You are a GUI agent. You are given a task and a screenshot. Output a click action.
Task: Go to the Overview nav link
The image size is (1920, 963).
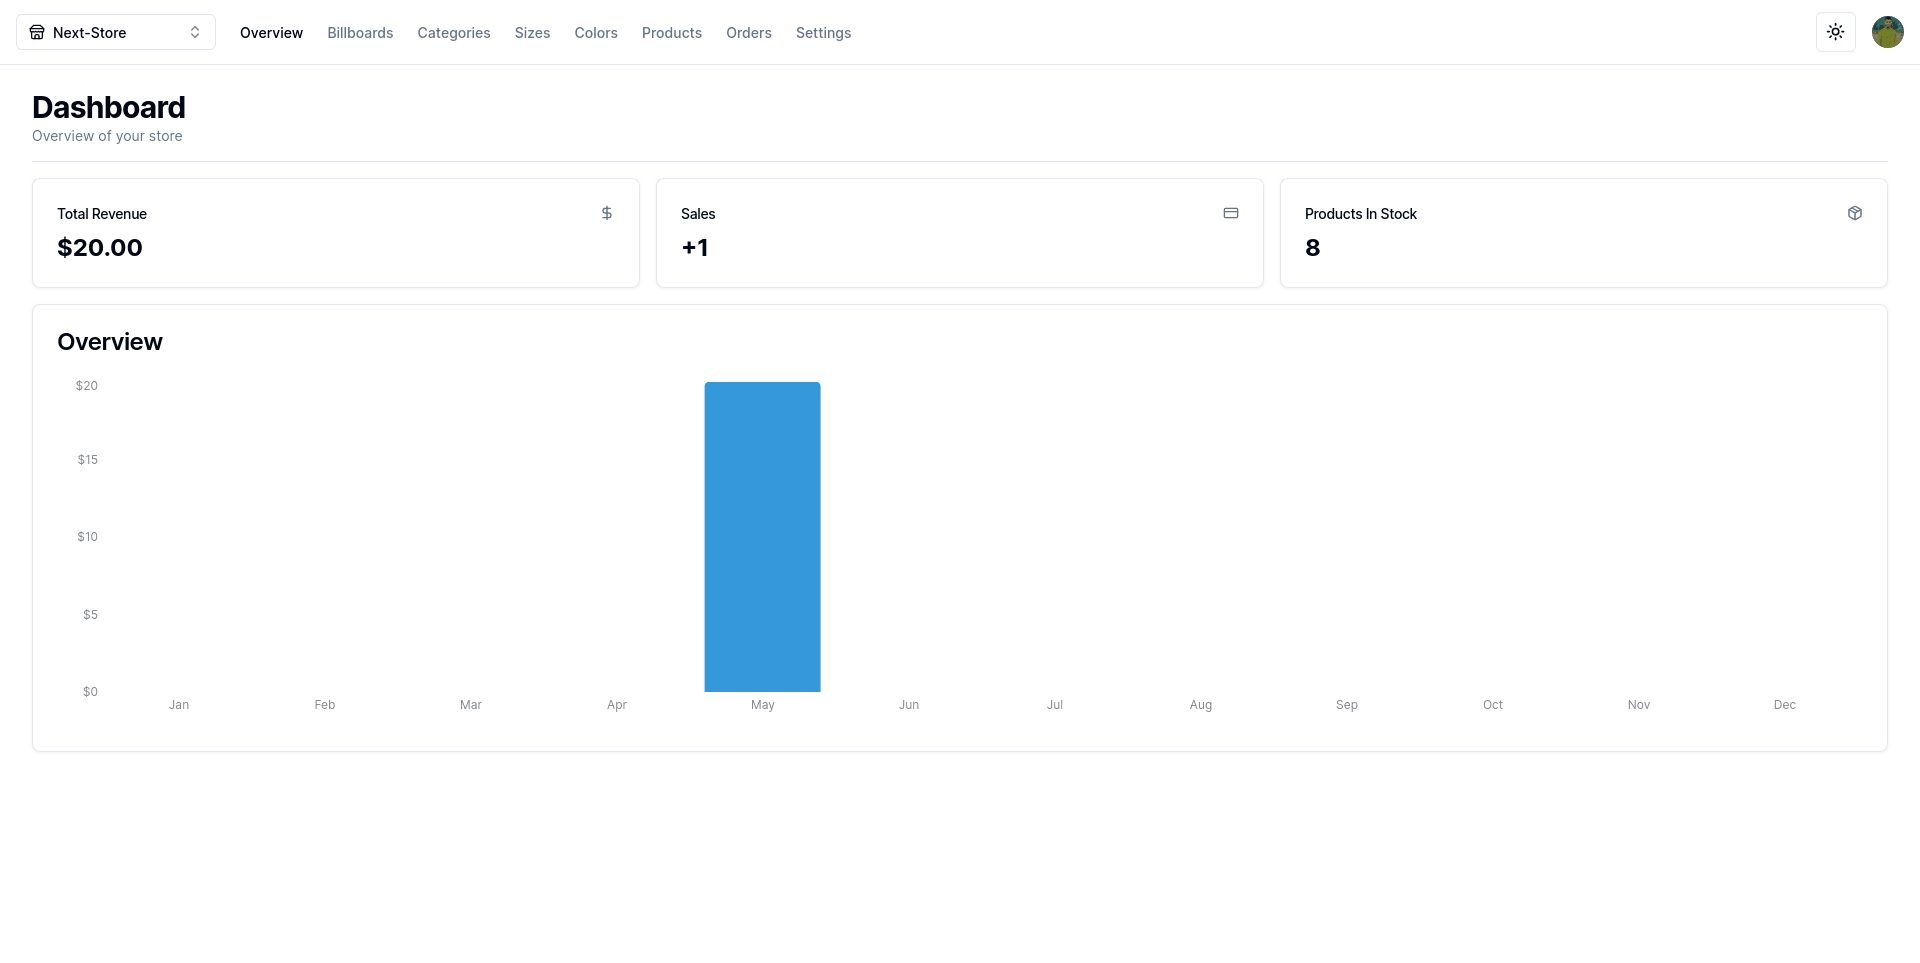pyautogui.click(x=271, y=33)
